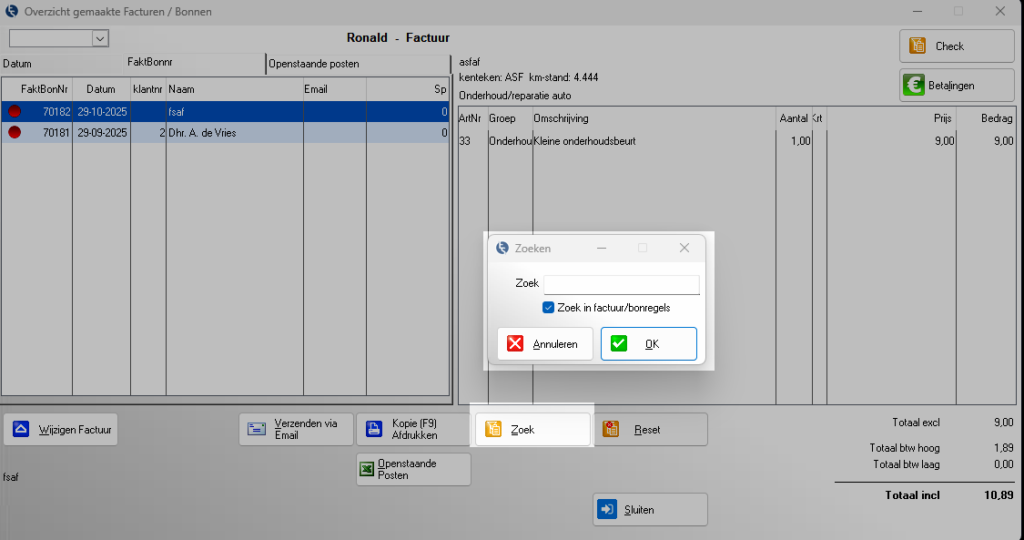The image size is (1024, 540).
Task: Select invoice row 70181 Dhr. A. de Vries
Action: coord(224,132)
